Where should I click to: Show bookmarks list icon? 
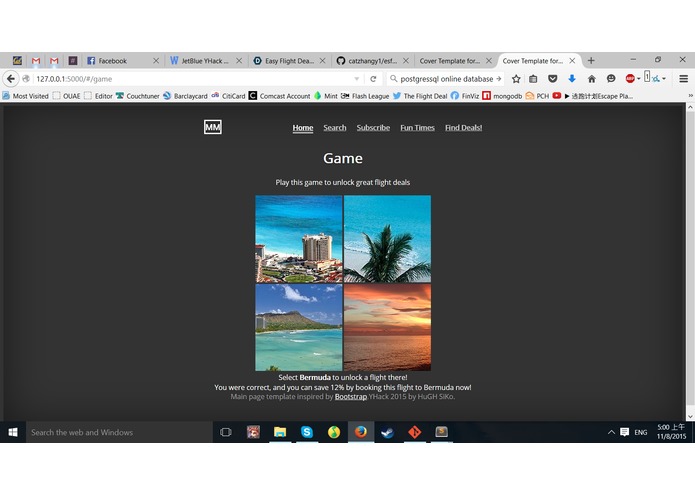point(533,79)
